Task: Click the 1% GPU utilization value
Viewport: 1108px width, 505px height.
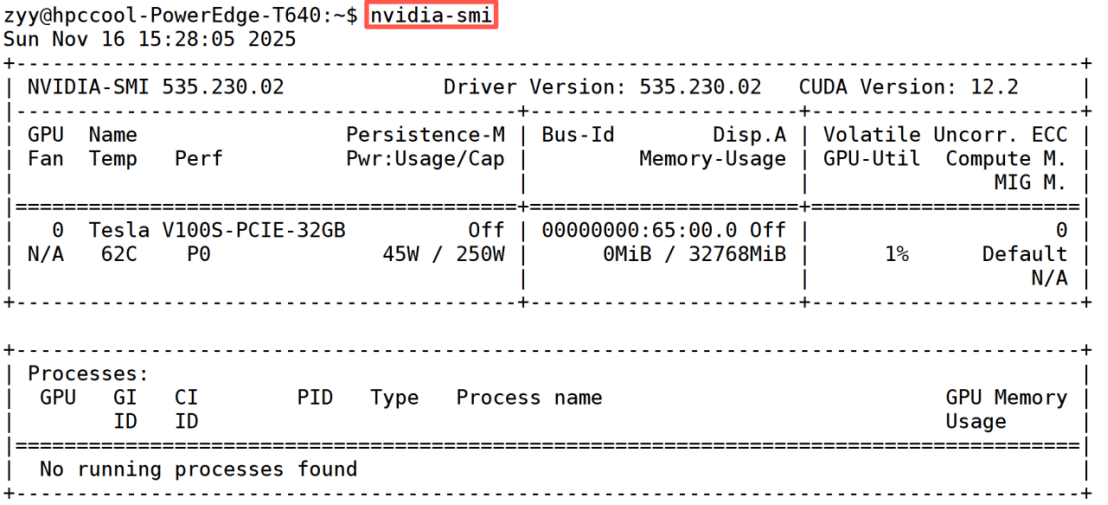Action: [896, 254]
